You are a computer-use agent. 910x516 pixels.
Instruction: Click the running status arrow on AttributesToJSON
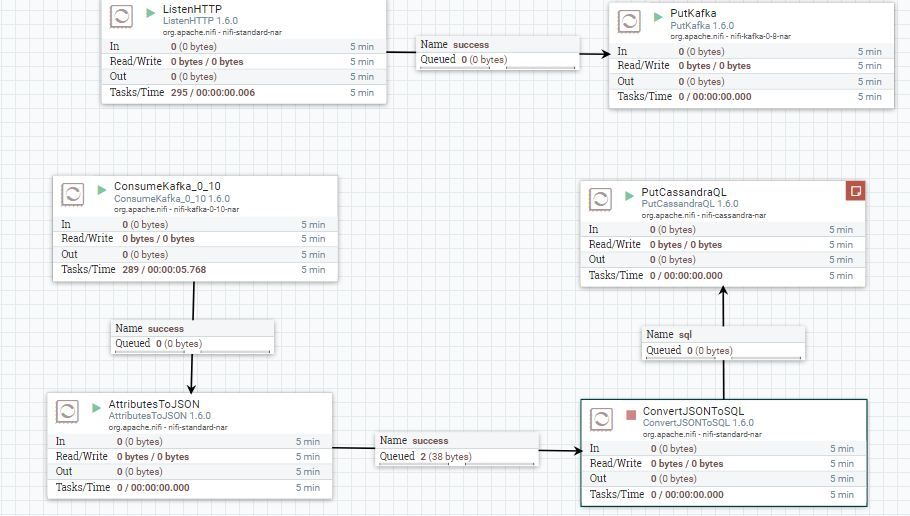pyautogui.click(x=96, y=407)
